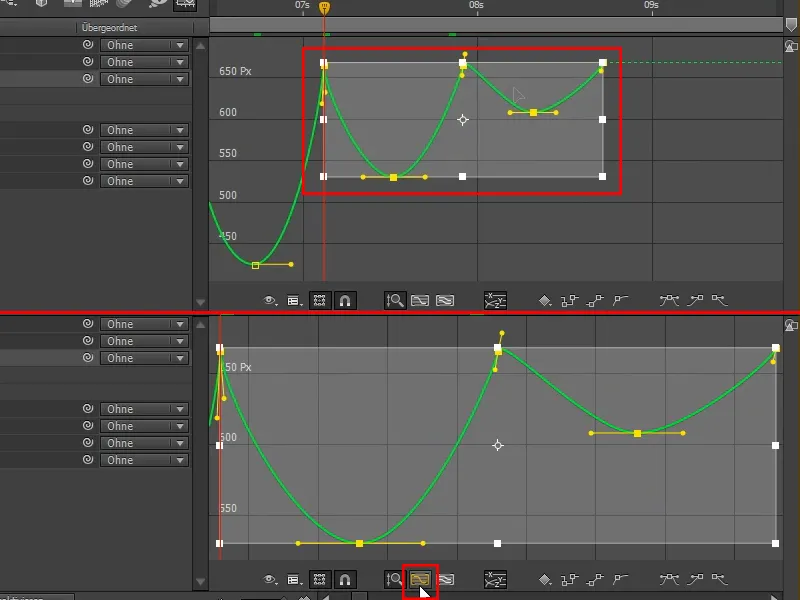
Task: Apply Easy Ease in the lower graph editor
Action: 669,580
